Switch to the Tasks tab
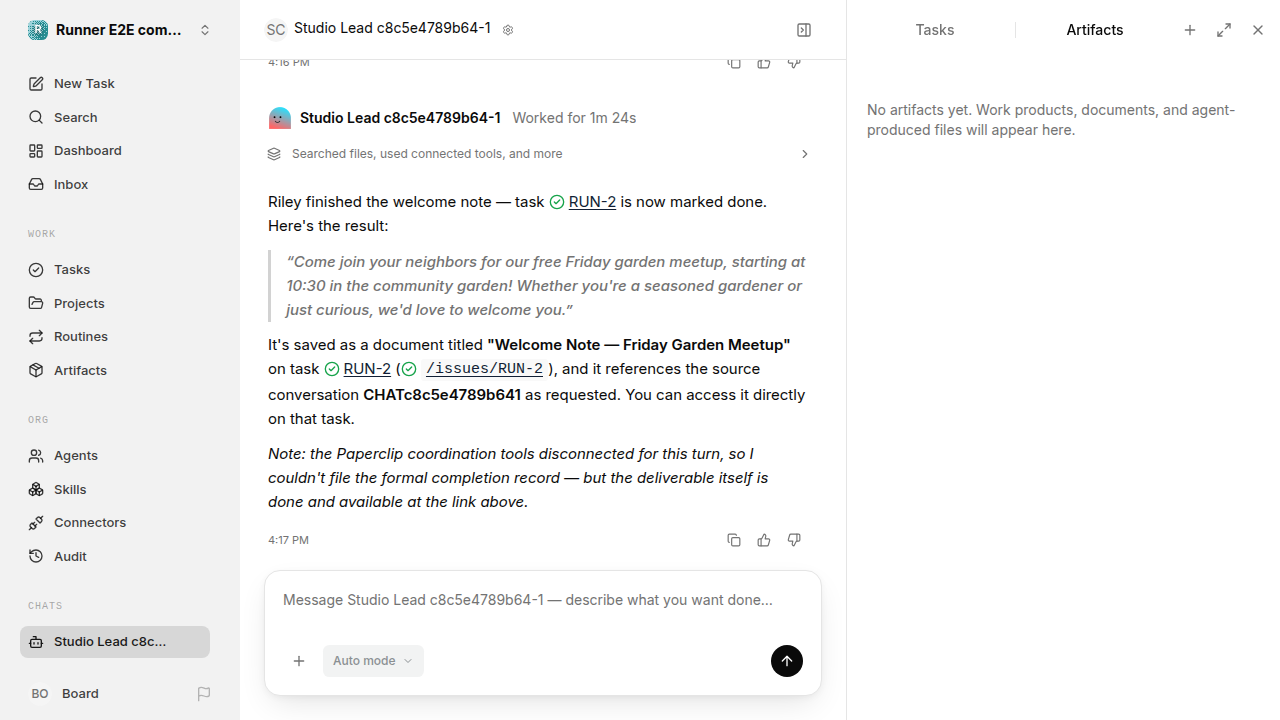 (x=935, y=30)
